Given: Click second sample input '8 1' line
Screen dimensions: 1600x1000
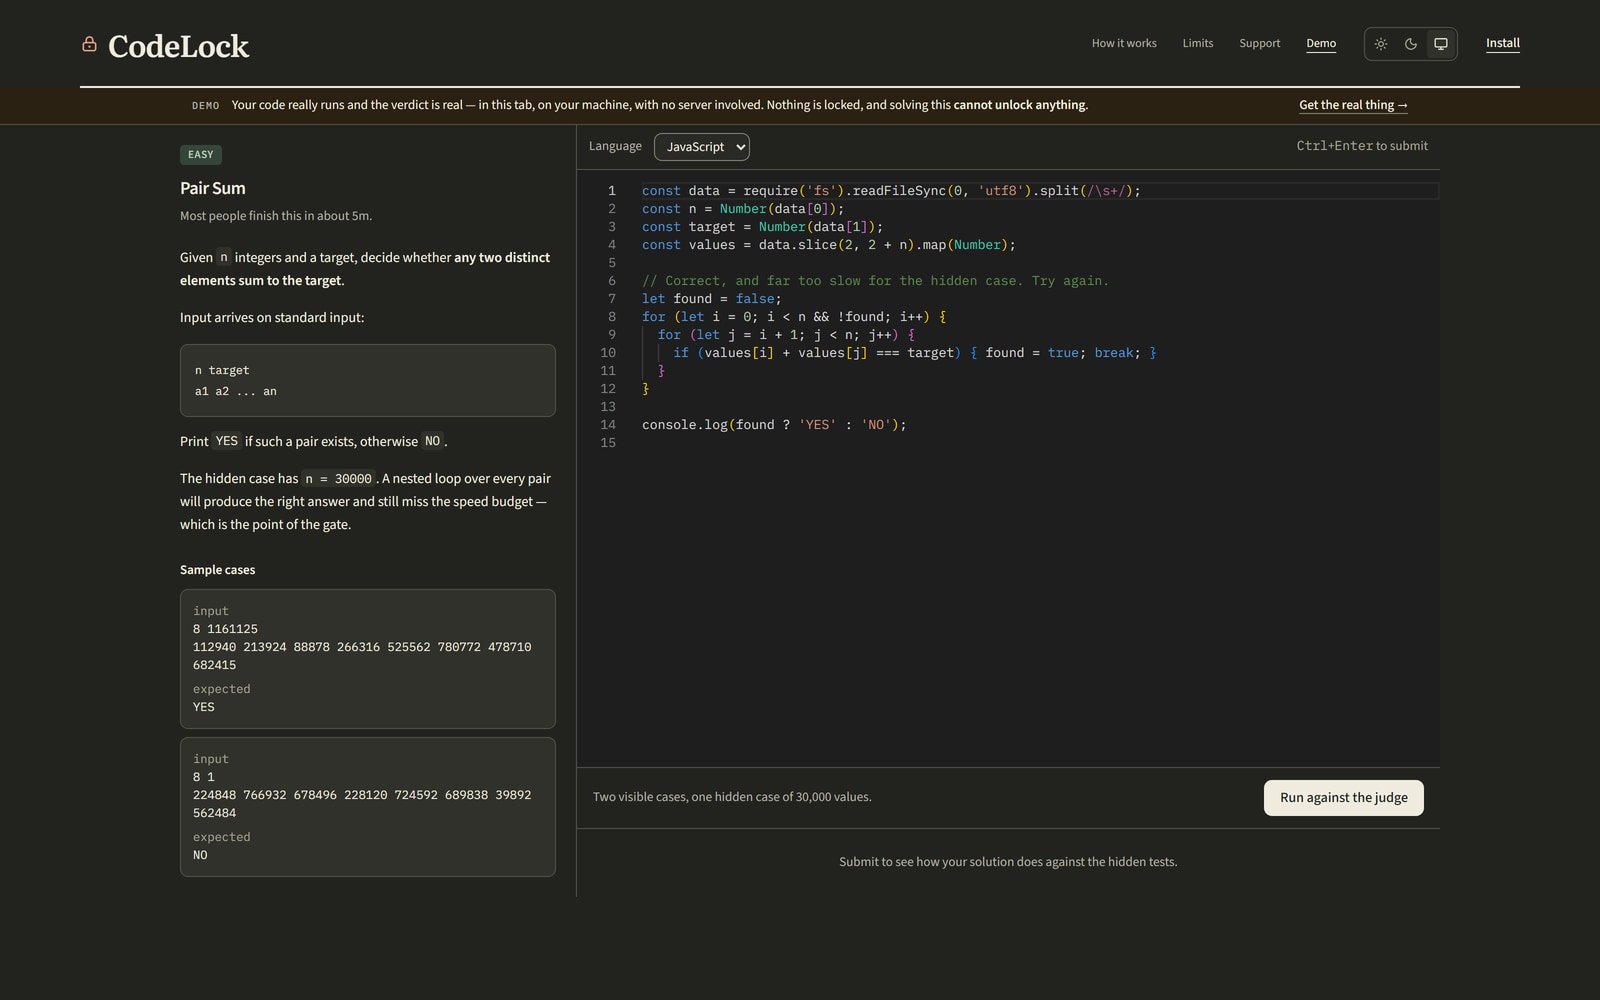Looking at the screenshot, I should 204,777.
